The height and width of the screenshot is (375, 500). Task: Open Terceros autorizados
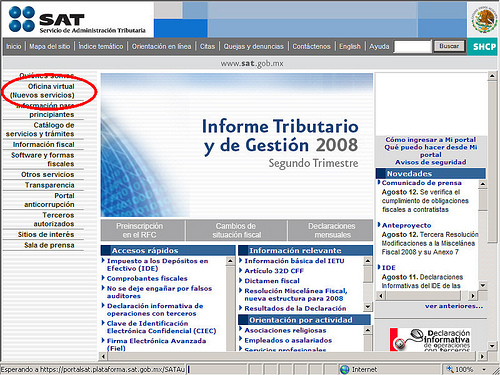(x=53, y=219)
